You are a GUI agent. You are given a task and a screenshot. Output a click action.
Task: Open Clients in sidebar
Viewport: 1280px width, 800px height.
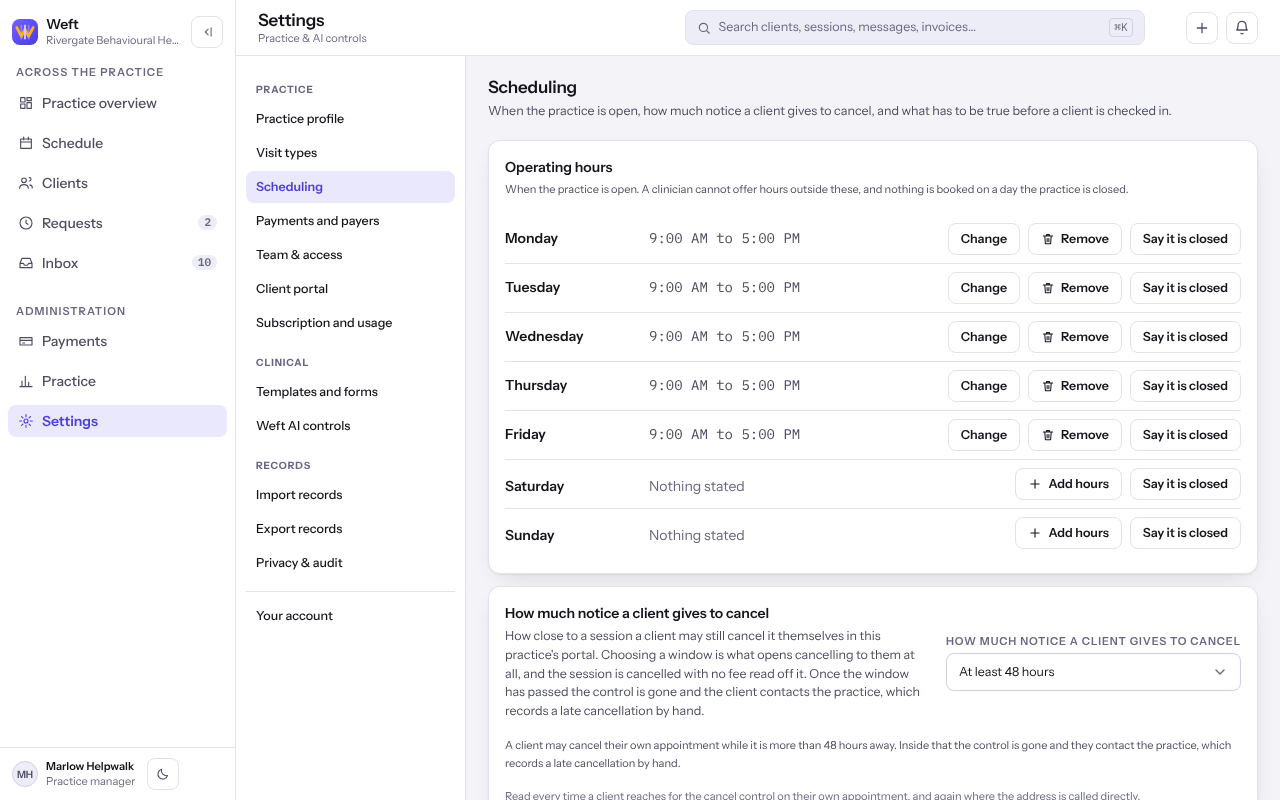(x=117, y=183)
